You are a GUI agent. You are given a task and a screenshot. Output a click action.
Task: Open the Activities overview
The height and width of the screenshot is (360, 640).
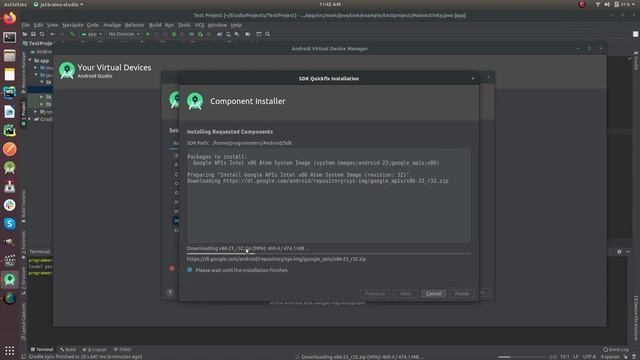click(x=15, y=4)
